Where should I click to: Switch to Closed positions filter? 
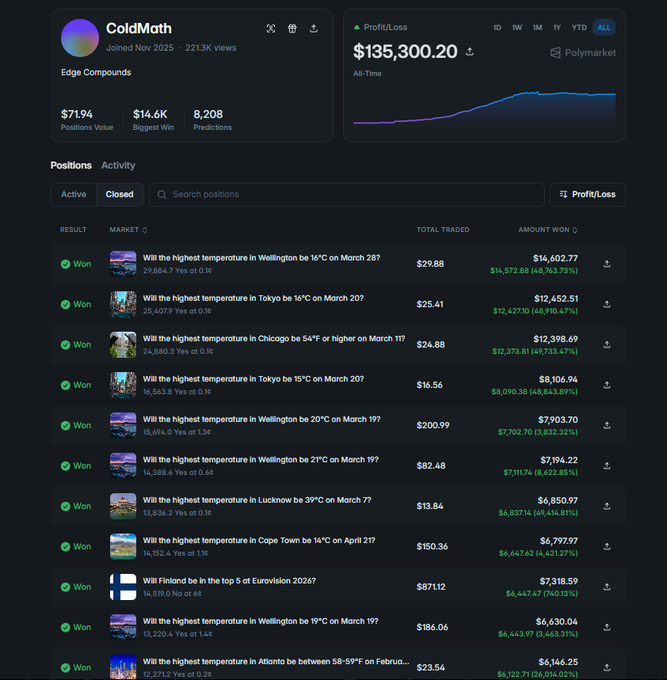click(119, 194)
